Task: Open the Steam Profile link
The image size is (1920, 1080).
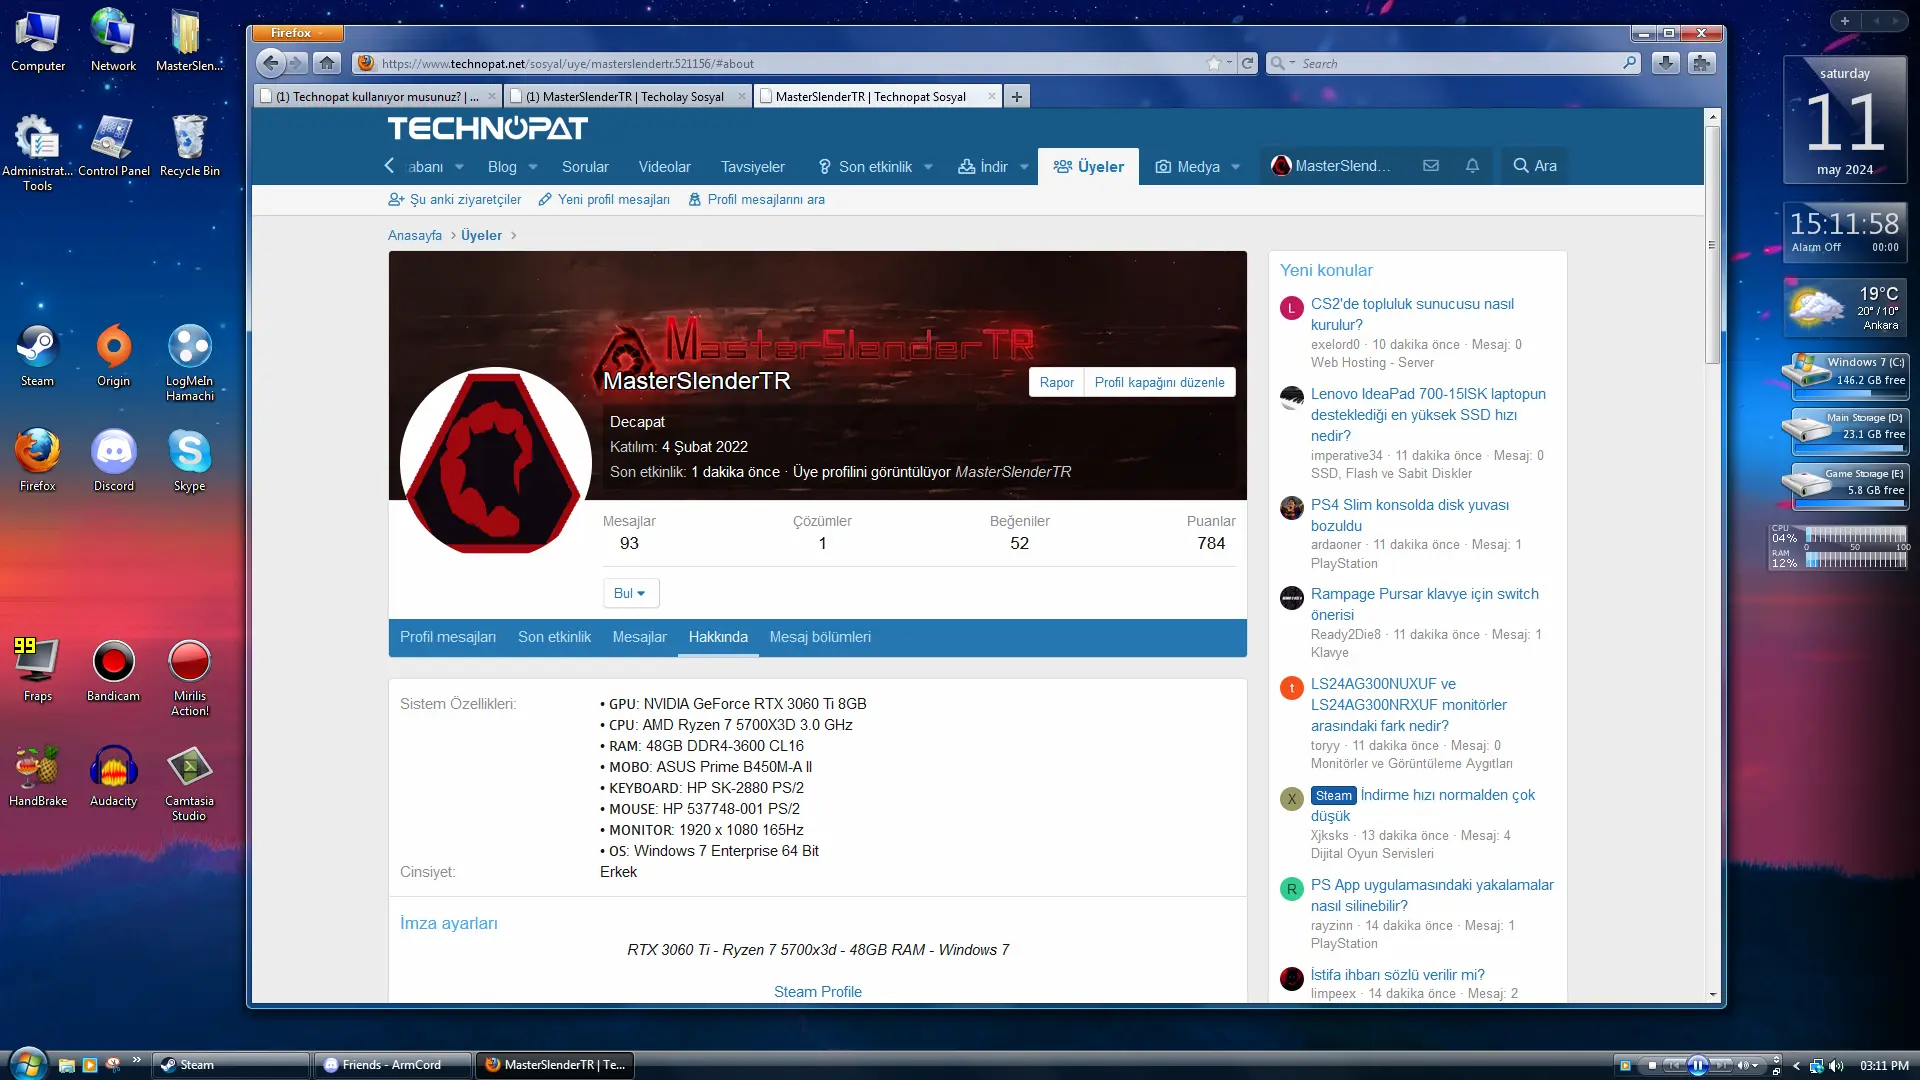Action: pos(817,992)
